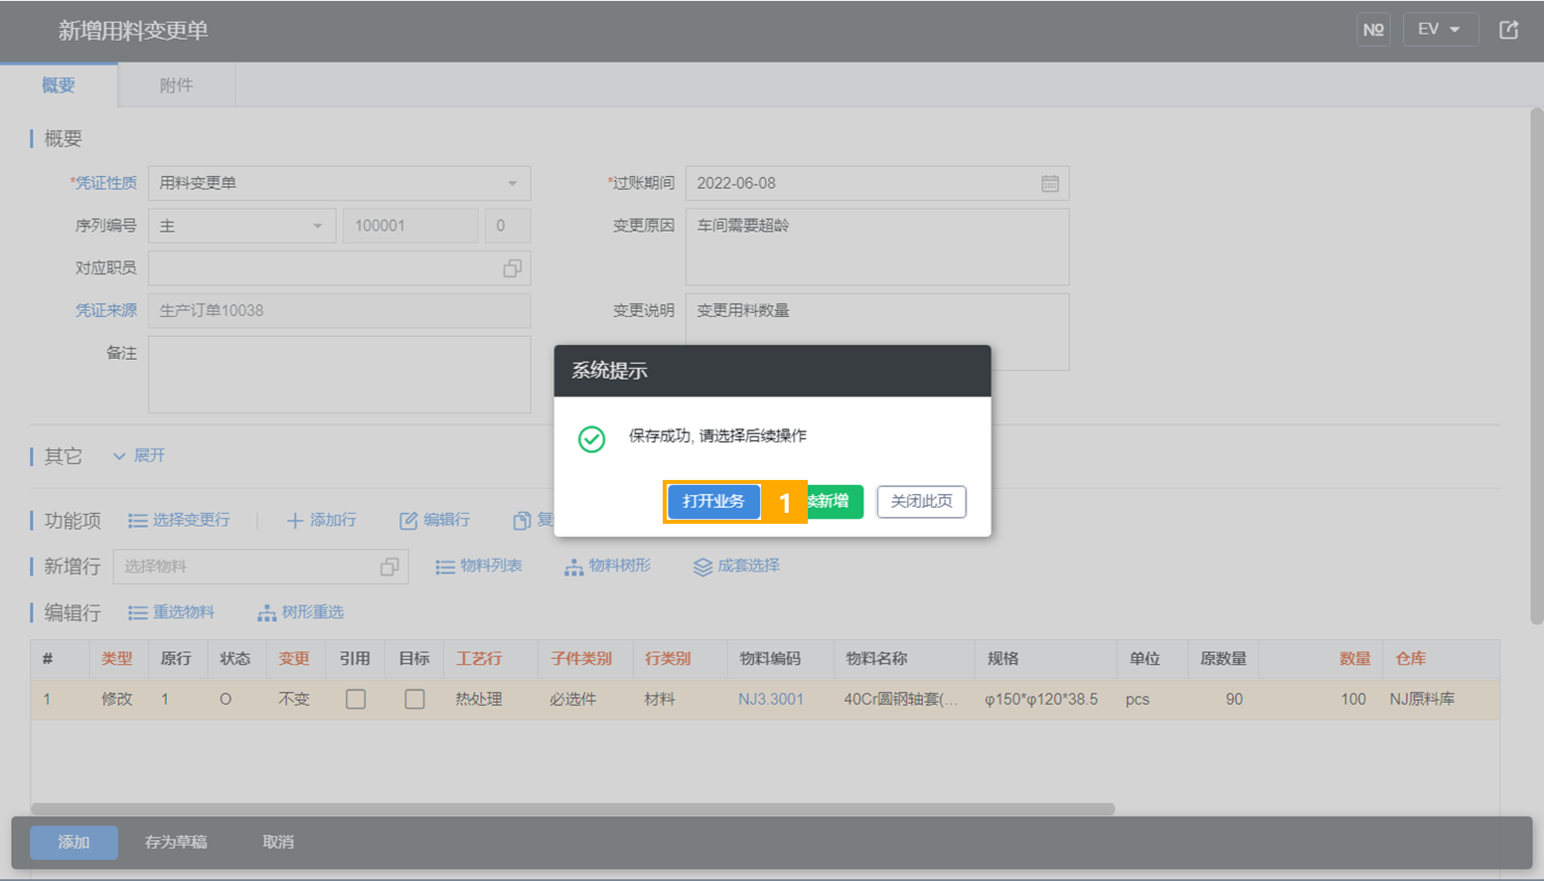The height and width of the screenshot is (881, 1544).
Task: Open the calendar icon for 过账期间
Action: coord(1050,183)
